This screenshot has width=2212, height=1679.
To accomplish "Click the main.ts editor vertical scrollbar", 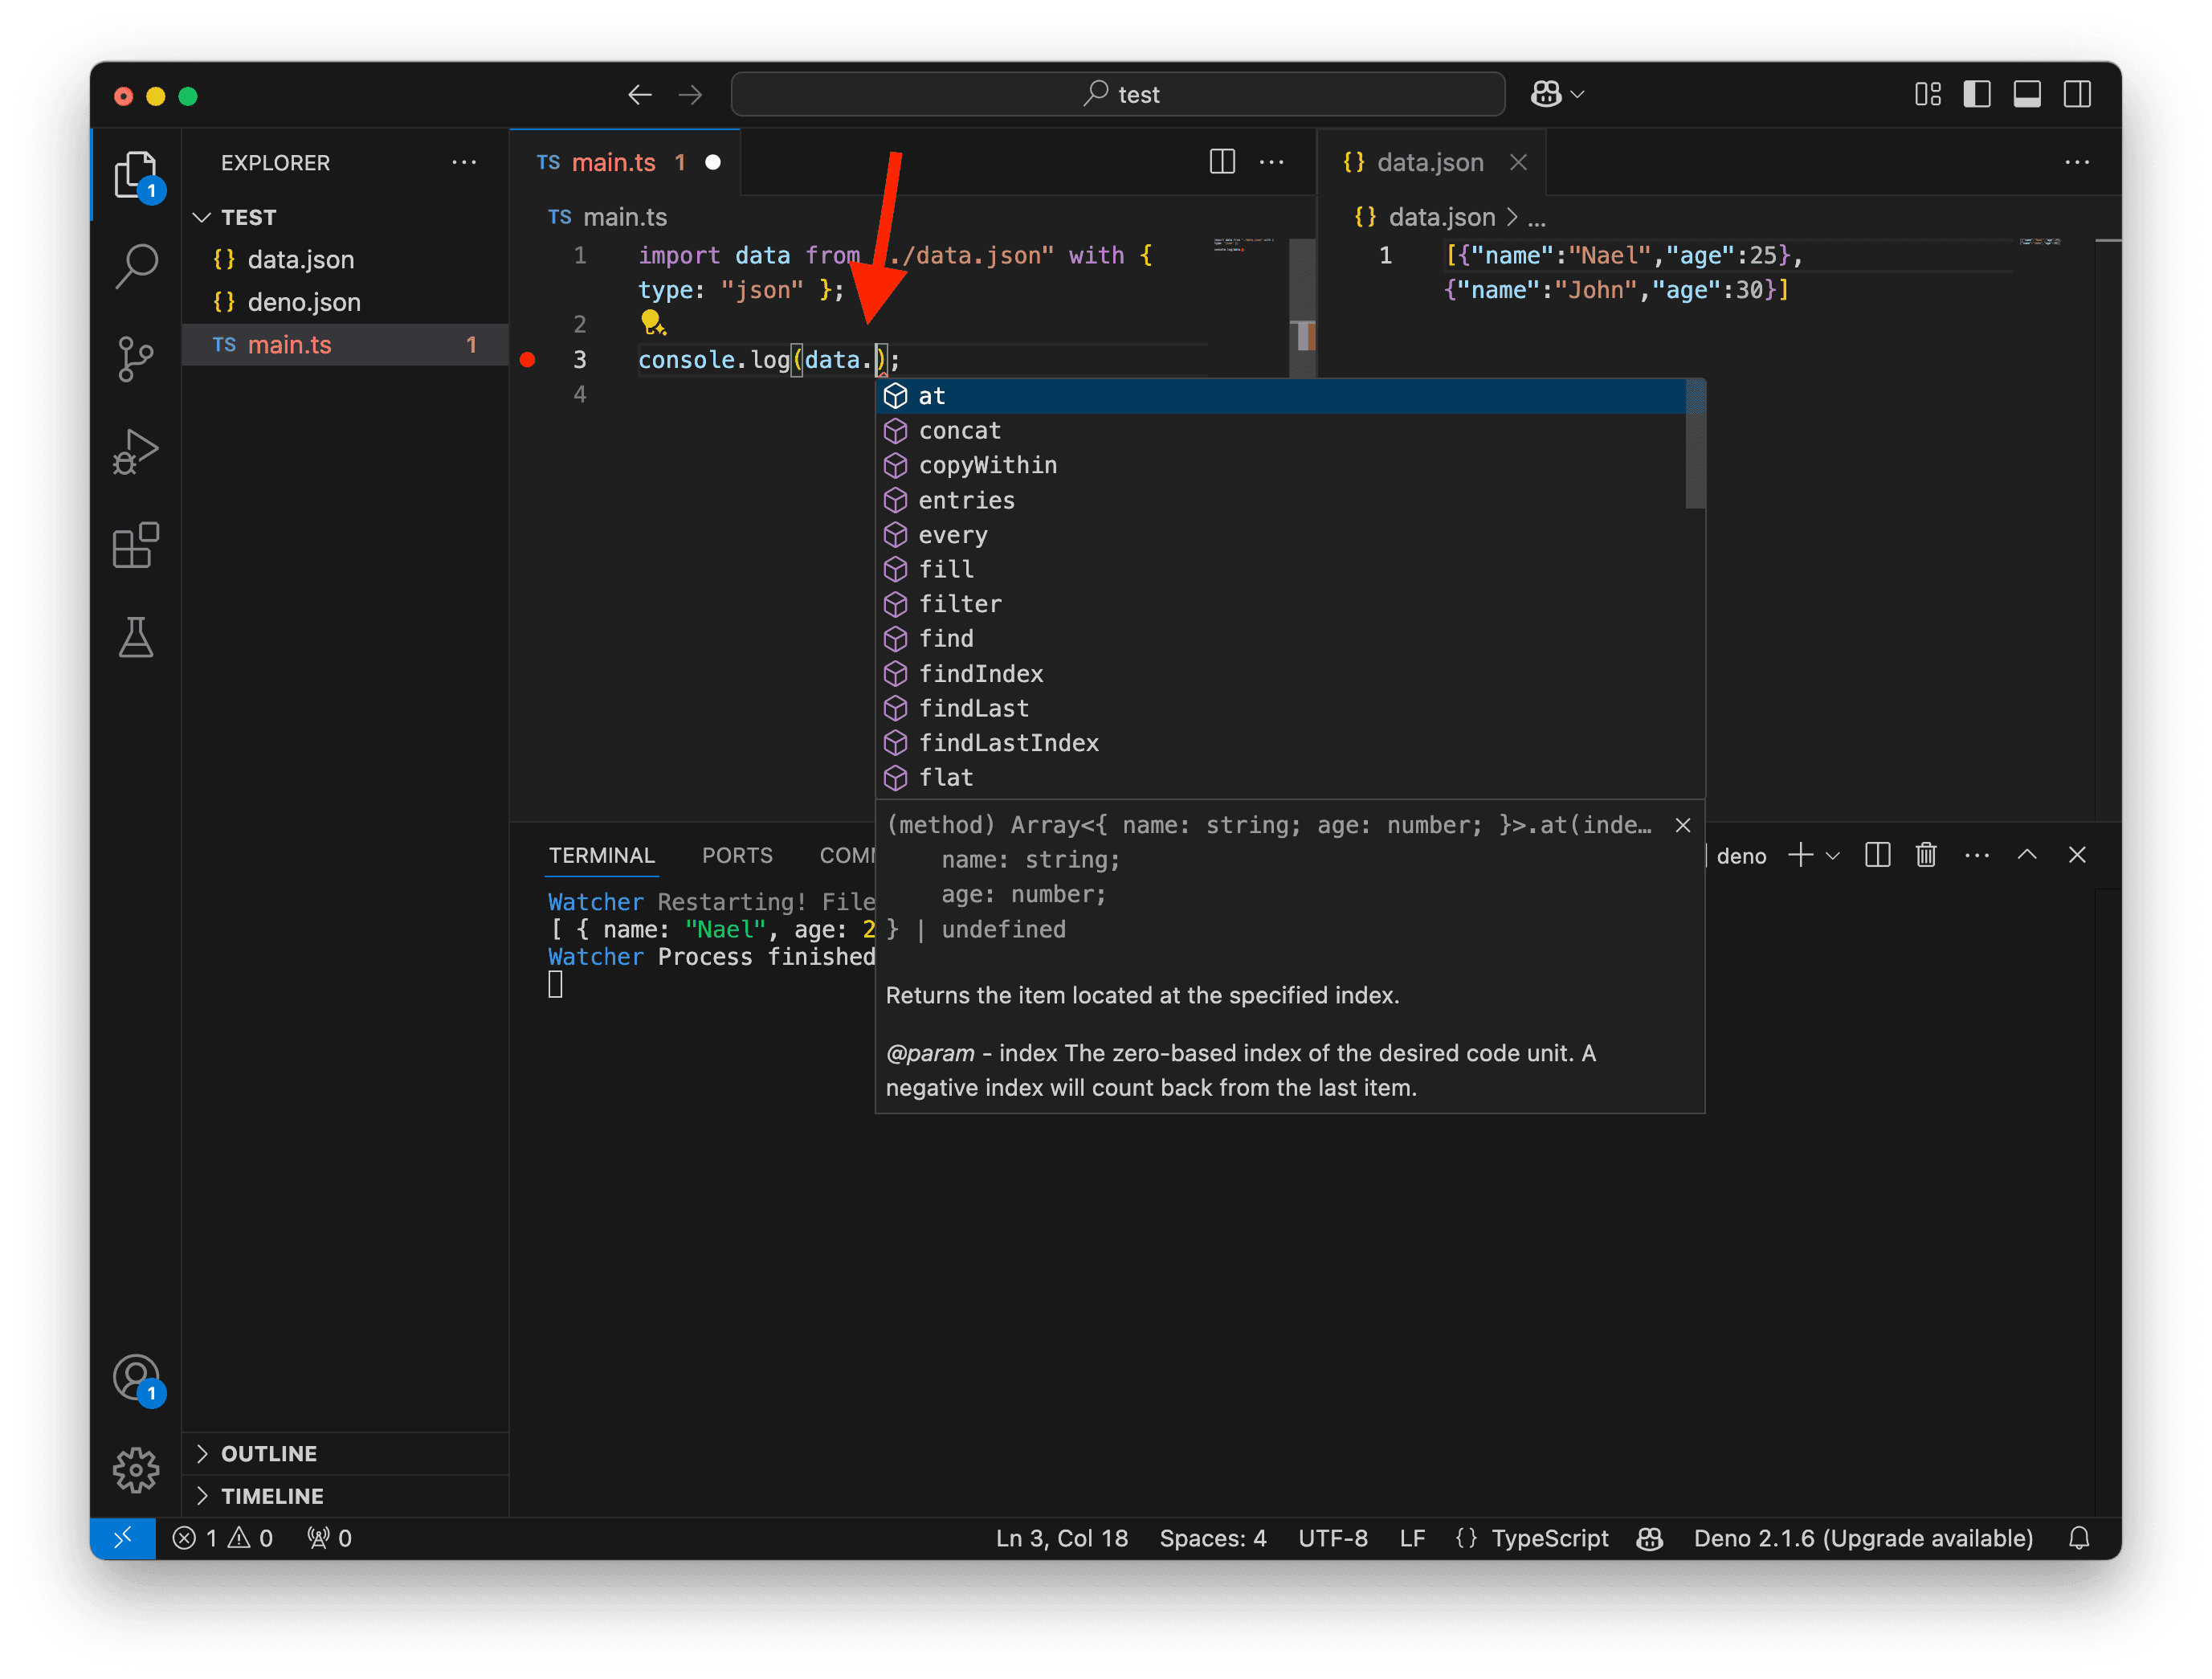I will point(1302,309).
